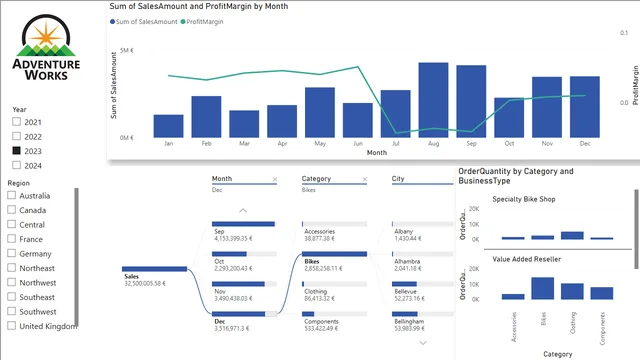This screenshot has height=360, width=640.
Task: Click the Nov sales bar
Action: (547, 107)
